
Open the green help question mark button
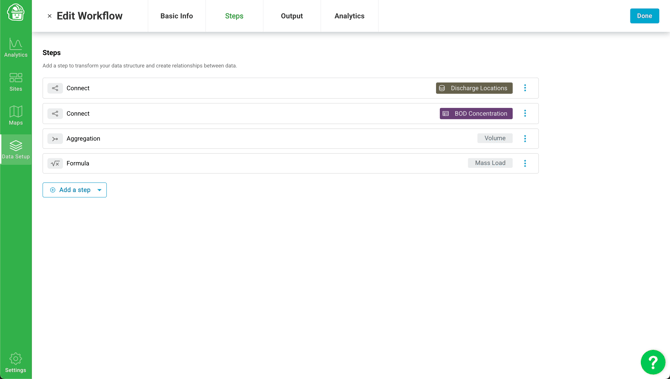652,362
